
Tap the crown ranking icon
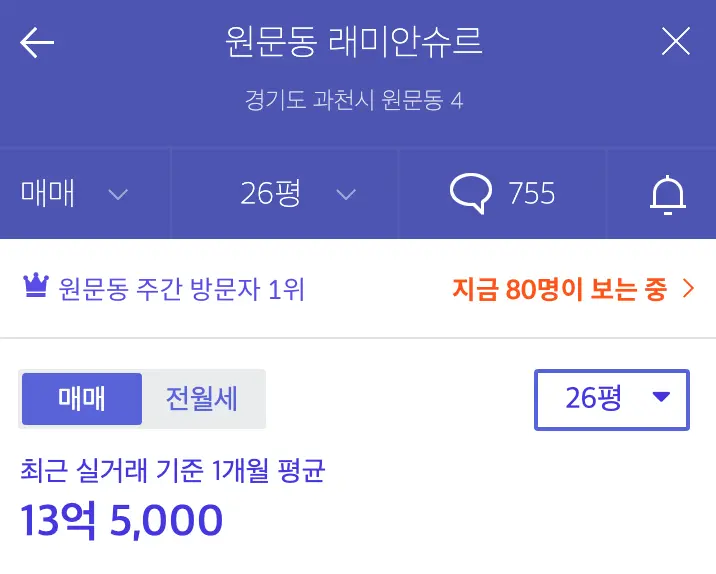pyautogui.click(x=36, y=285)
